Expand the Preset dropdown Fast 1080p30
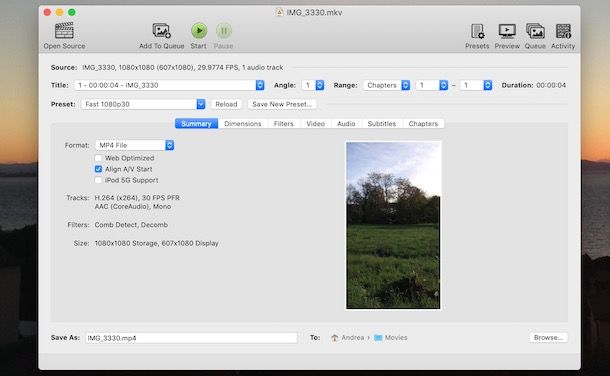 click(143, 104)
